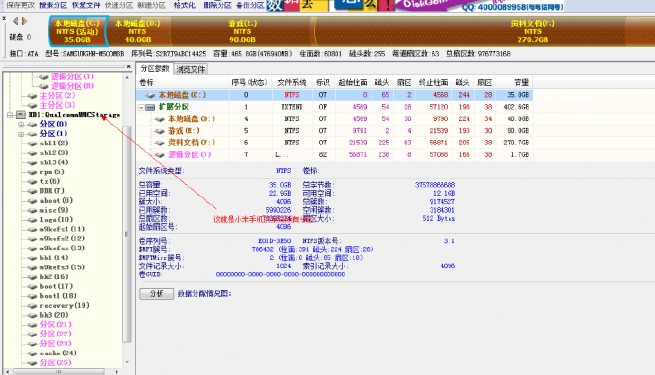Click the drive icon beside bk2(16)
The width and height of the screenshot is (655, 375).
(32, 277)
